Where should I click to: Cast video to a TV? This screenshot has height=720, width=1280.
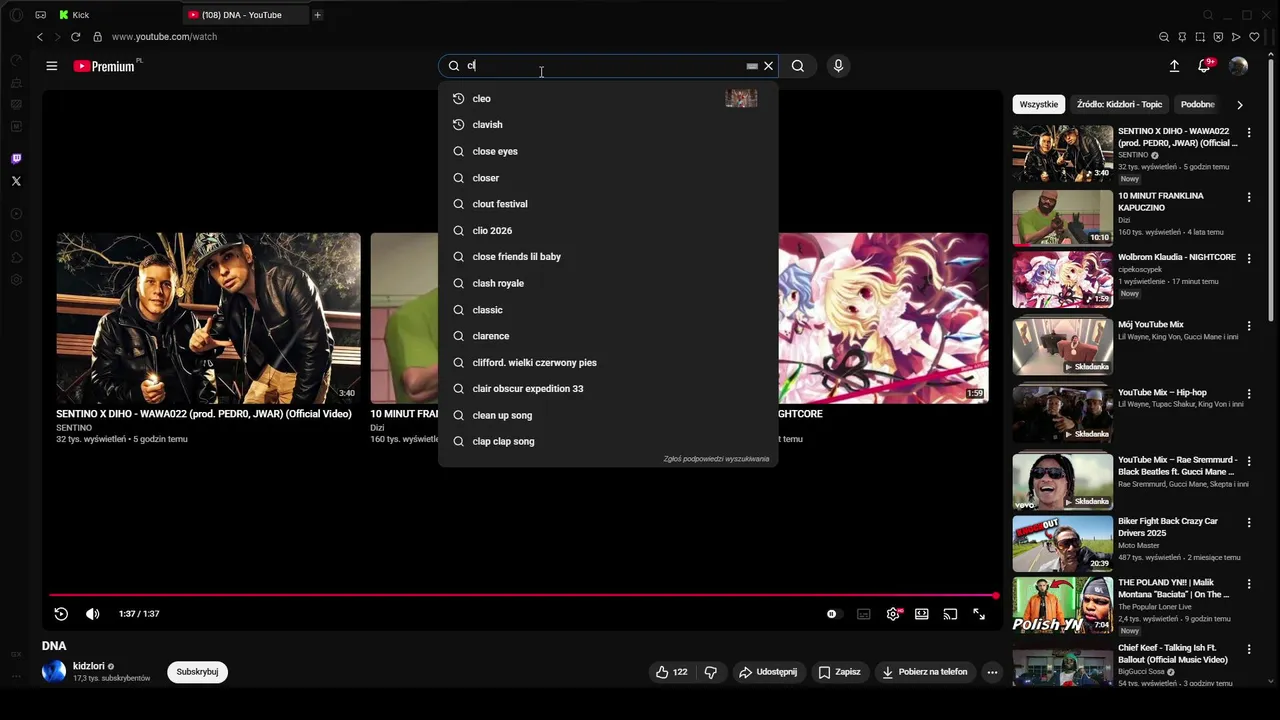950,614
